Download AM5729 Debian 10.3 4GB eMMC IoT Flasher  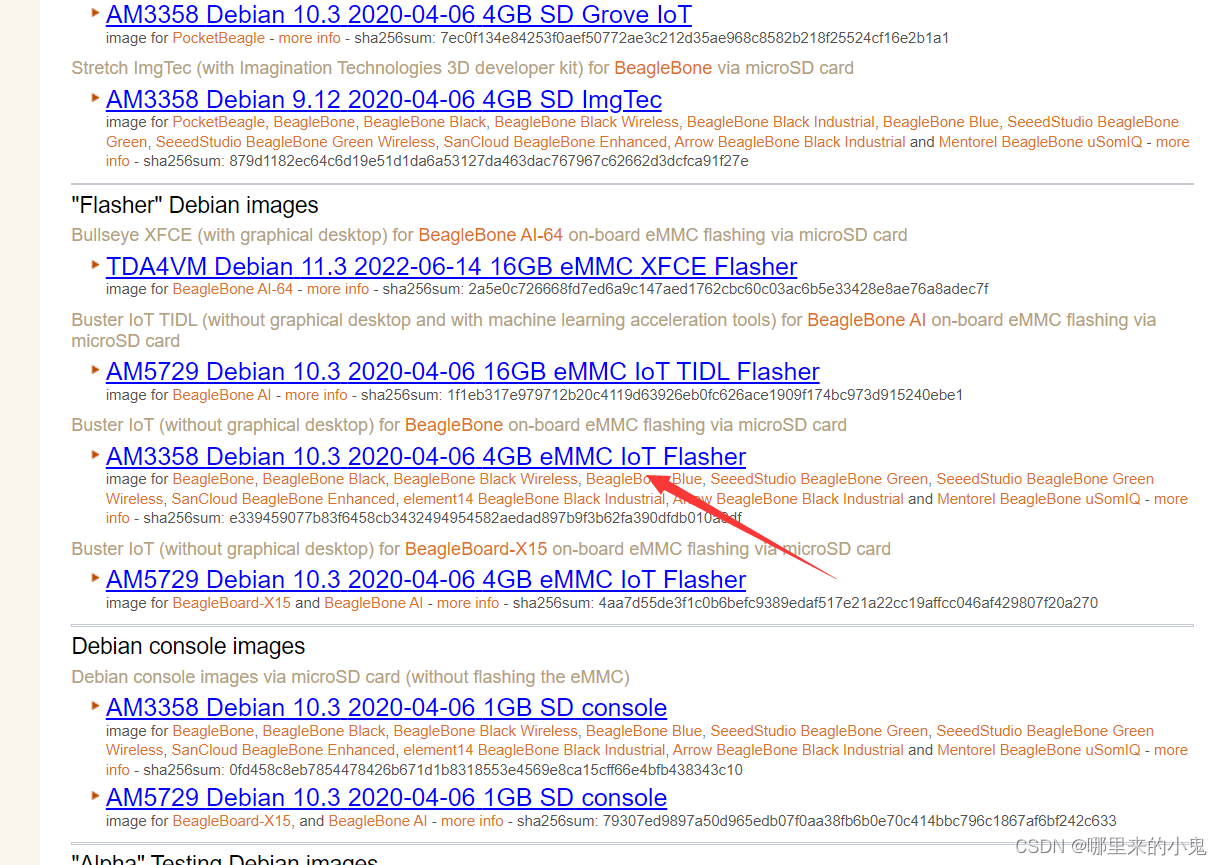(426, 580)
